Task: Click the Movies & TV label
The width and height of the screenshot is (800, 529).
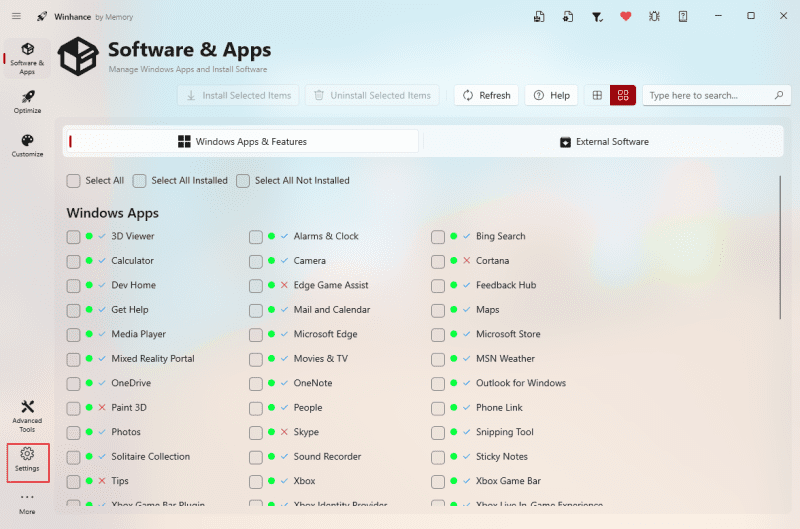Action: [x=320, y=359]
